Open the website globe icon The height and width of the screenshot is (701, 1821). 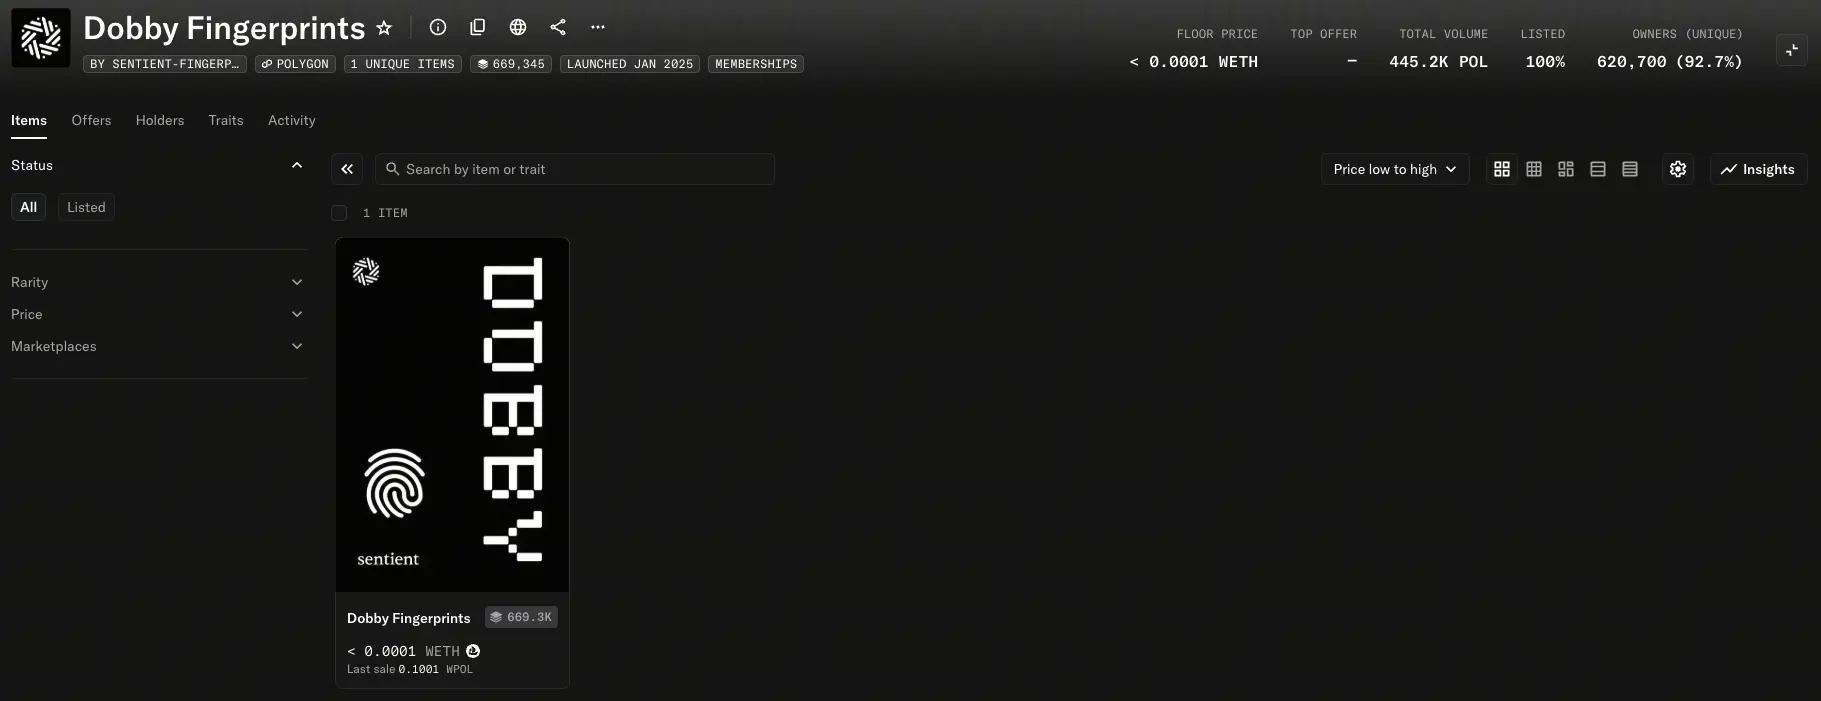click(x=518, y=27)
